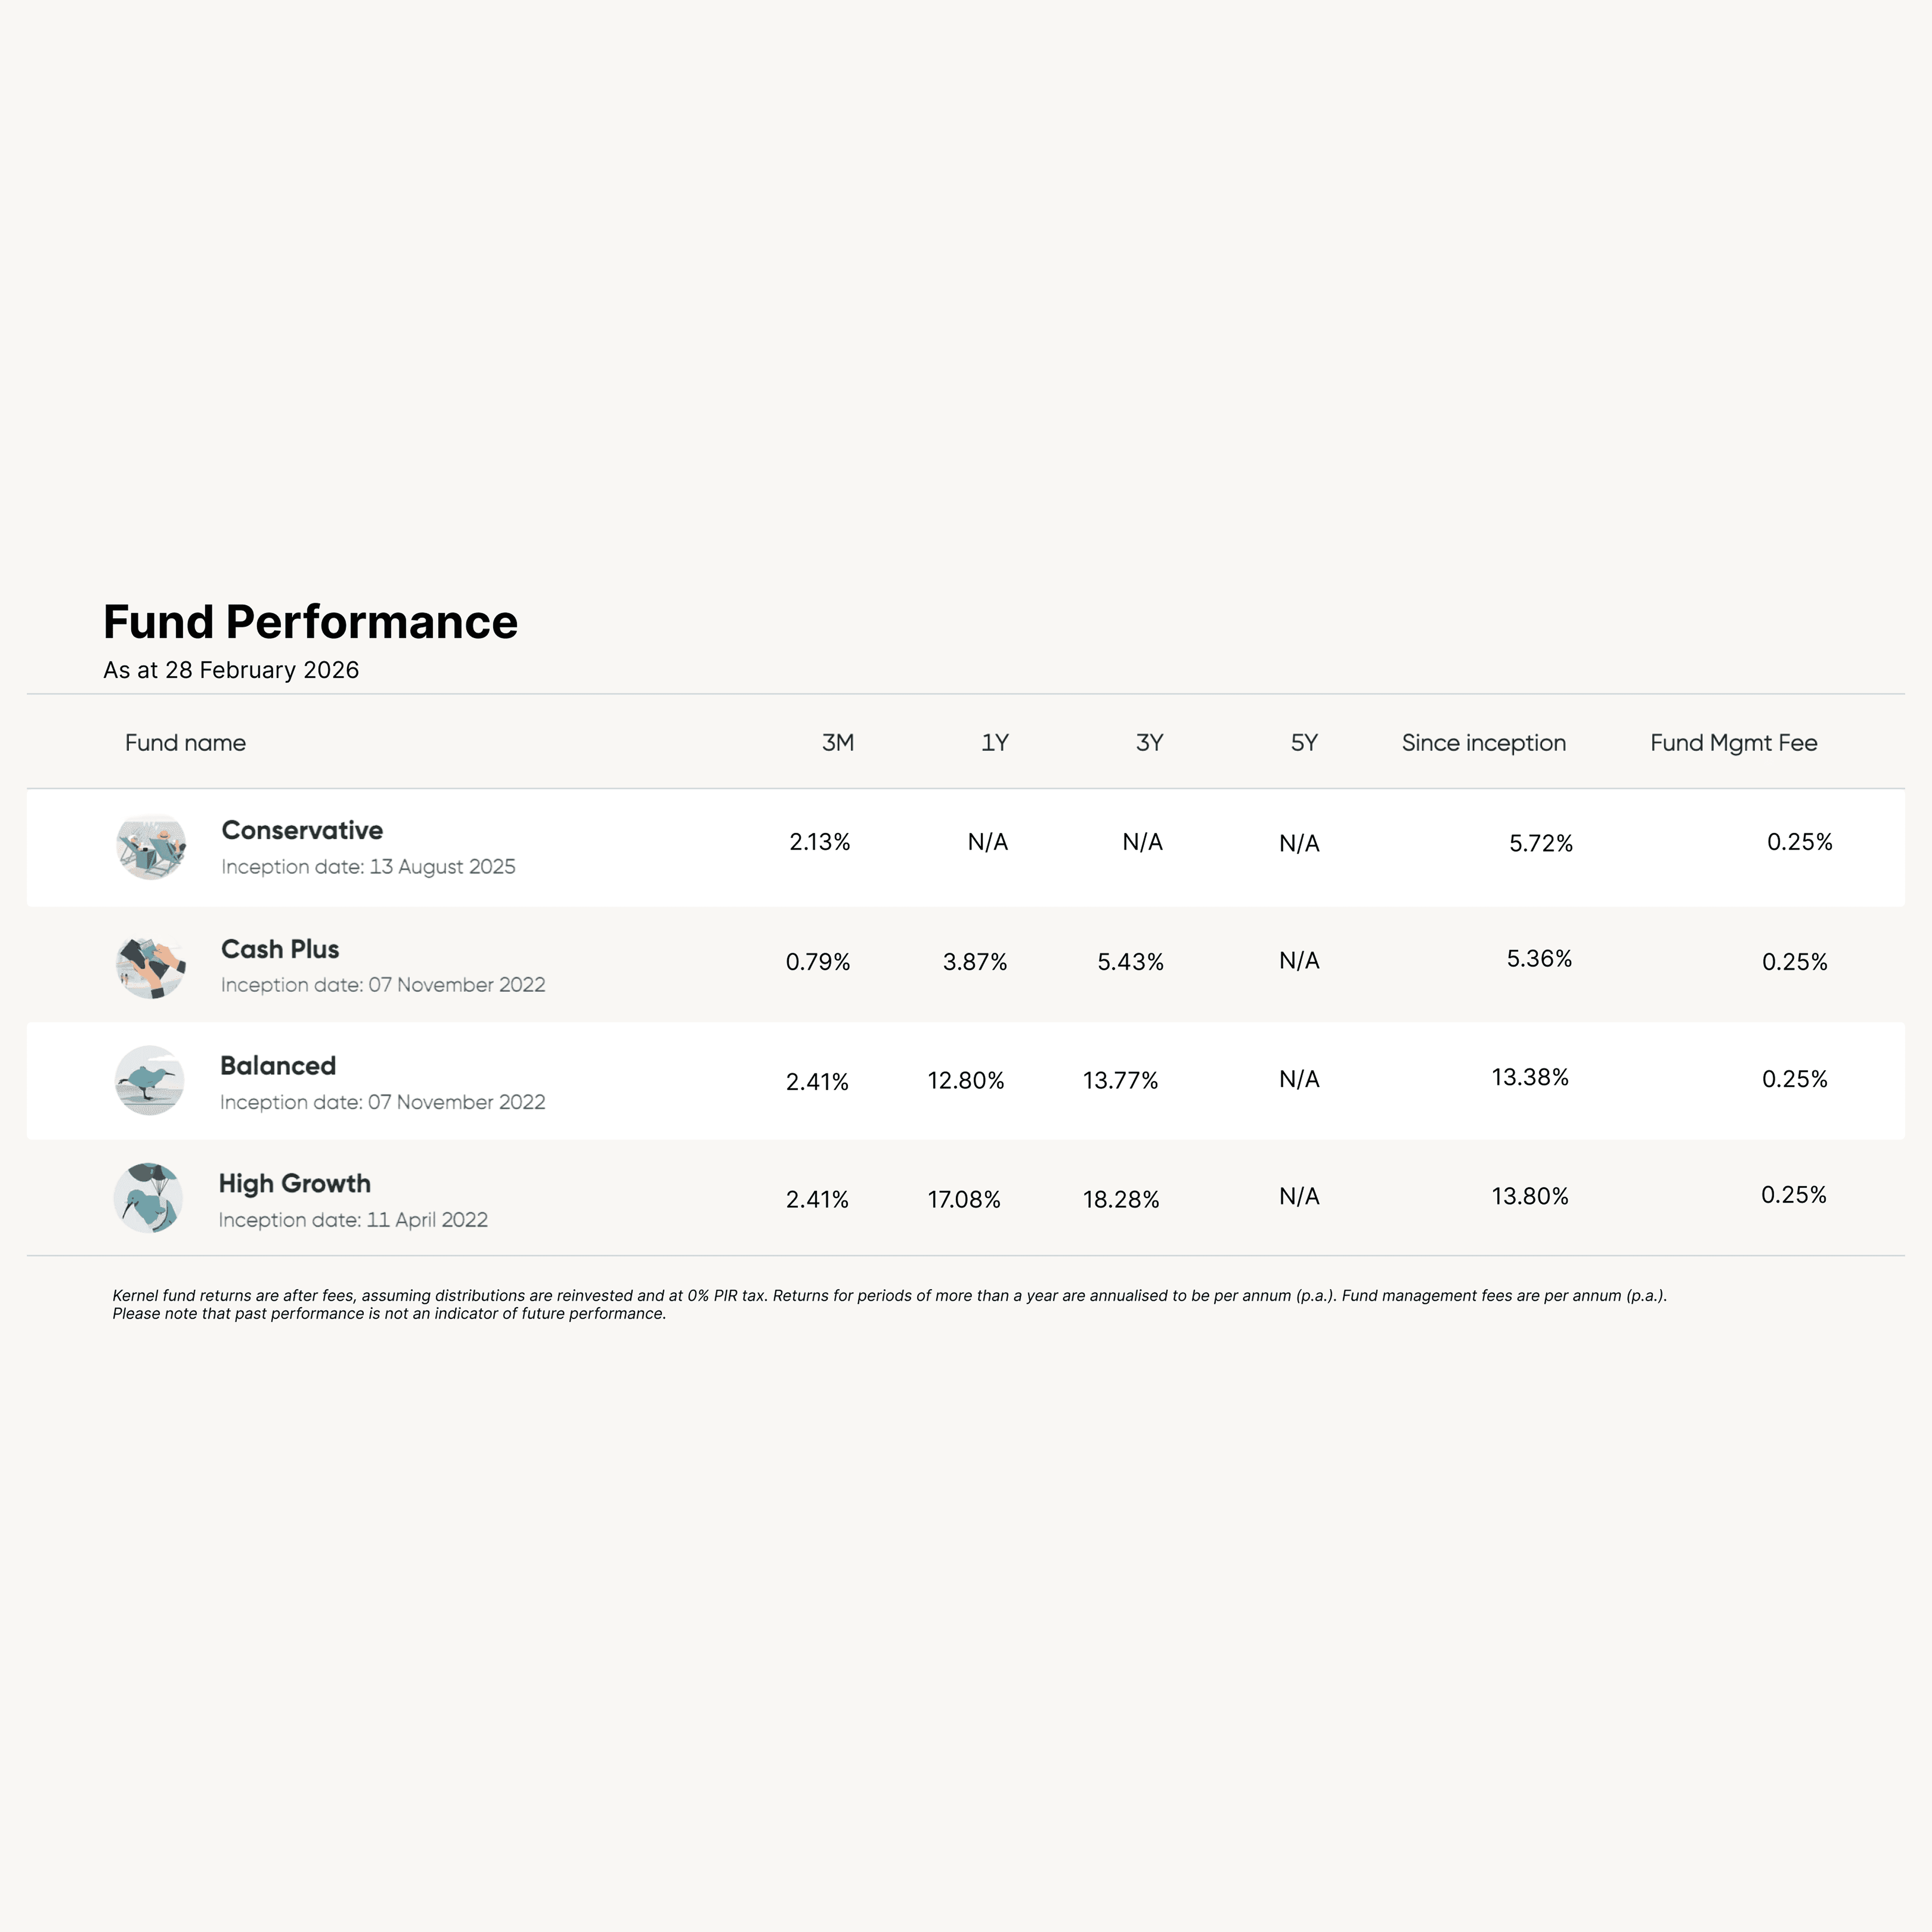Click the 3Y column header
The width and height of the screenshot is (1932, 1932).
coord(1149,743)
